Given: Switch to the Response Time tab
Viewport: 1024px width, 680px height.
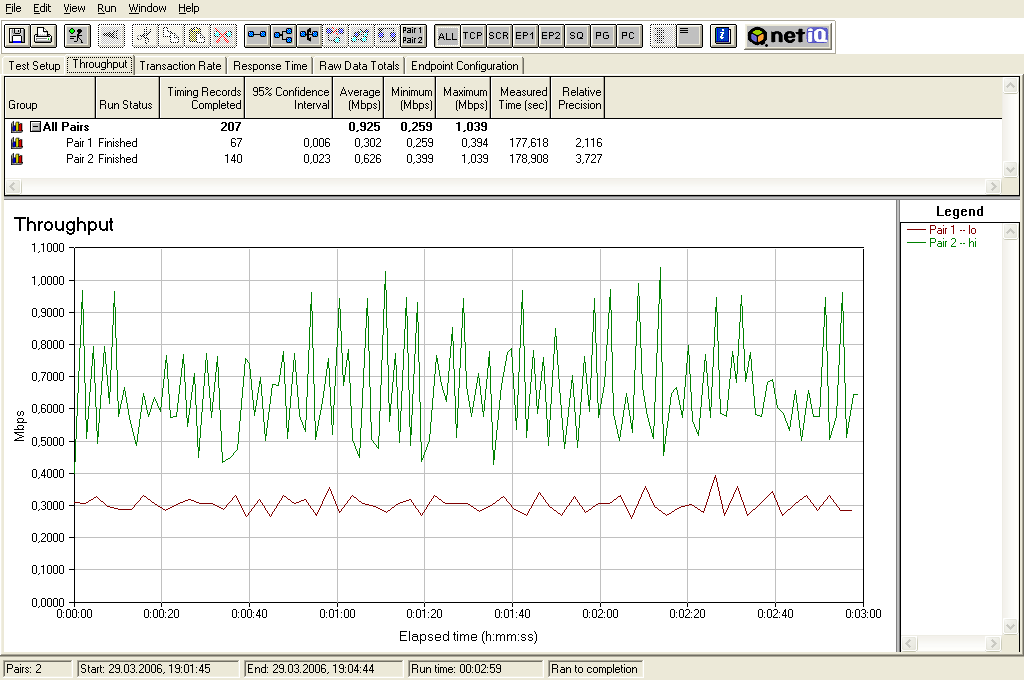Looking at the screenshot, I should 270,66.
